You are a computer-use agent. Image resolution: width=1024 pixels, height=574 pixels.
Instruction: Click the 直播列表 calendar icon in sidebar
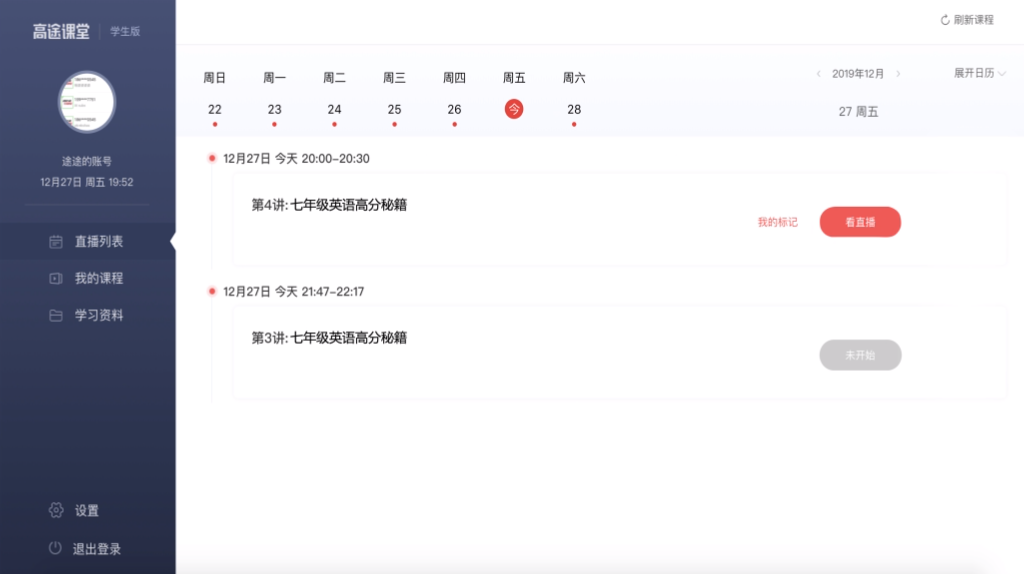[56, 242]
